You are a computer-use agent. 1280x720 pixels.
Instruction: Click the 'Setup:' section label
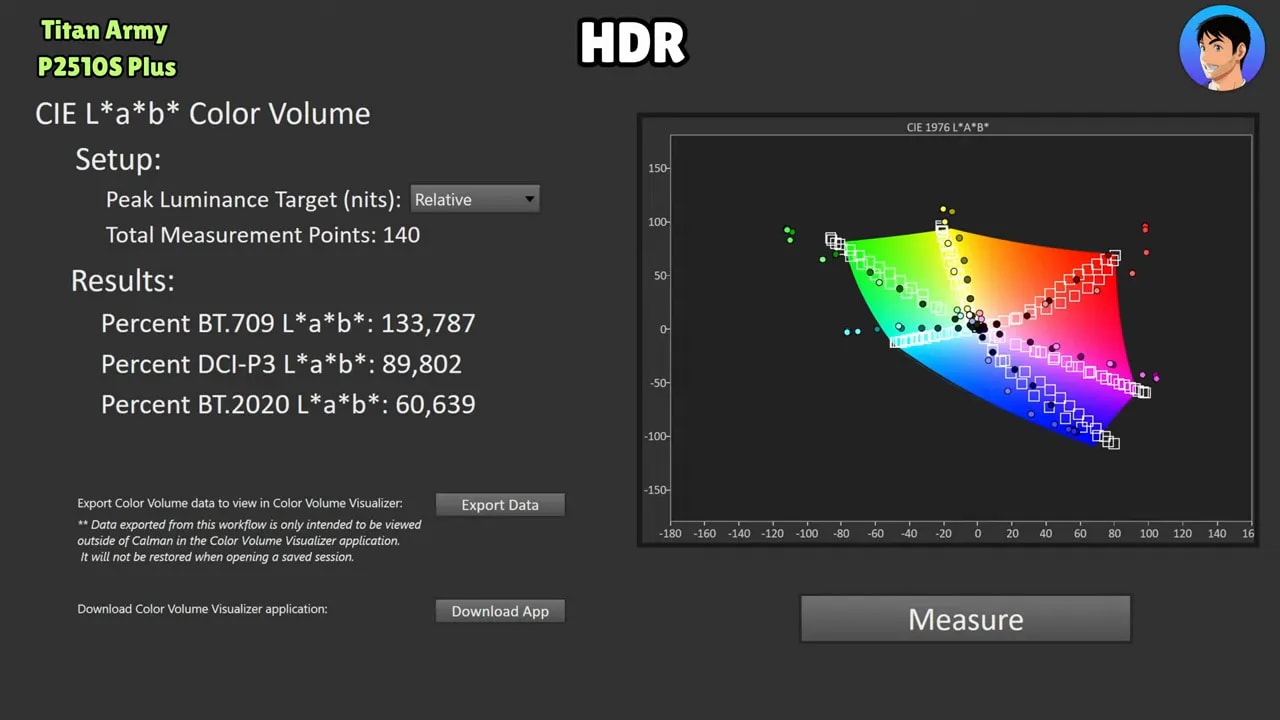point(118,160)
